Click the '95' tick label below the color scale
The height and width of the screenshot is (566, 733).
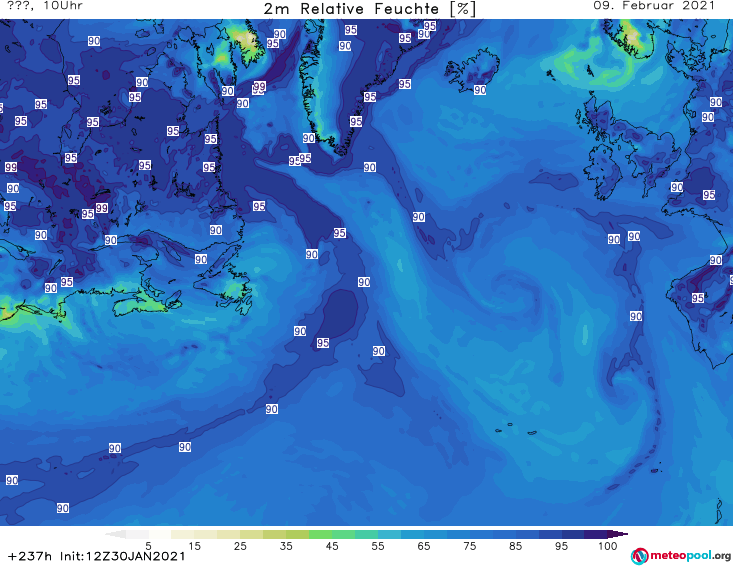561,546
